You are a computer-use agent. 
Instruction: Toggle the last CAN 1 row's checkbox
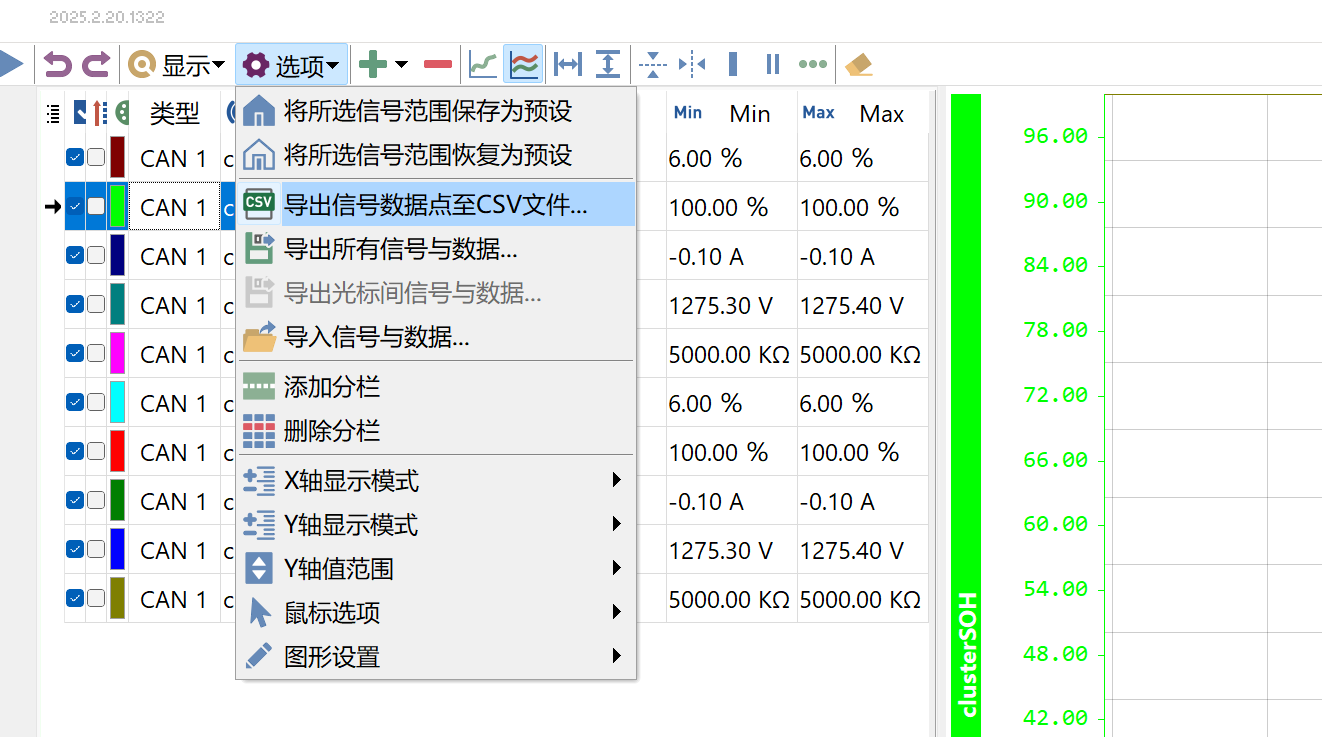(x=74, y=597)
